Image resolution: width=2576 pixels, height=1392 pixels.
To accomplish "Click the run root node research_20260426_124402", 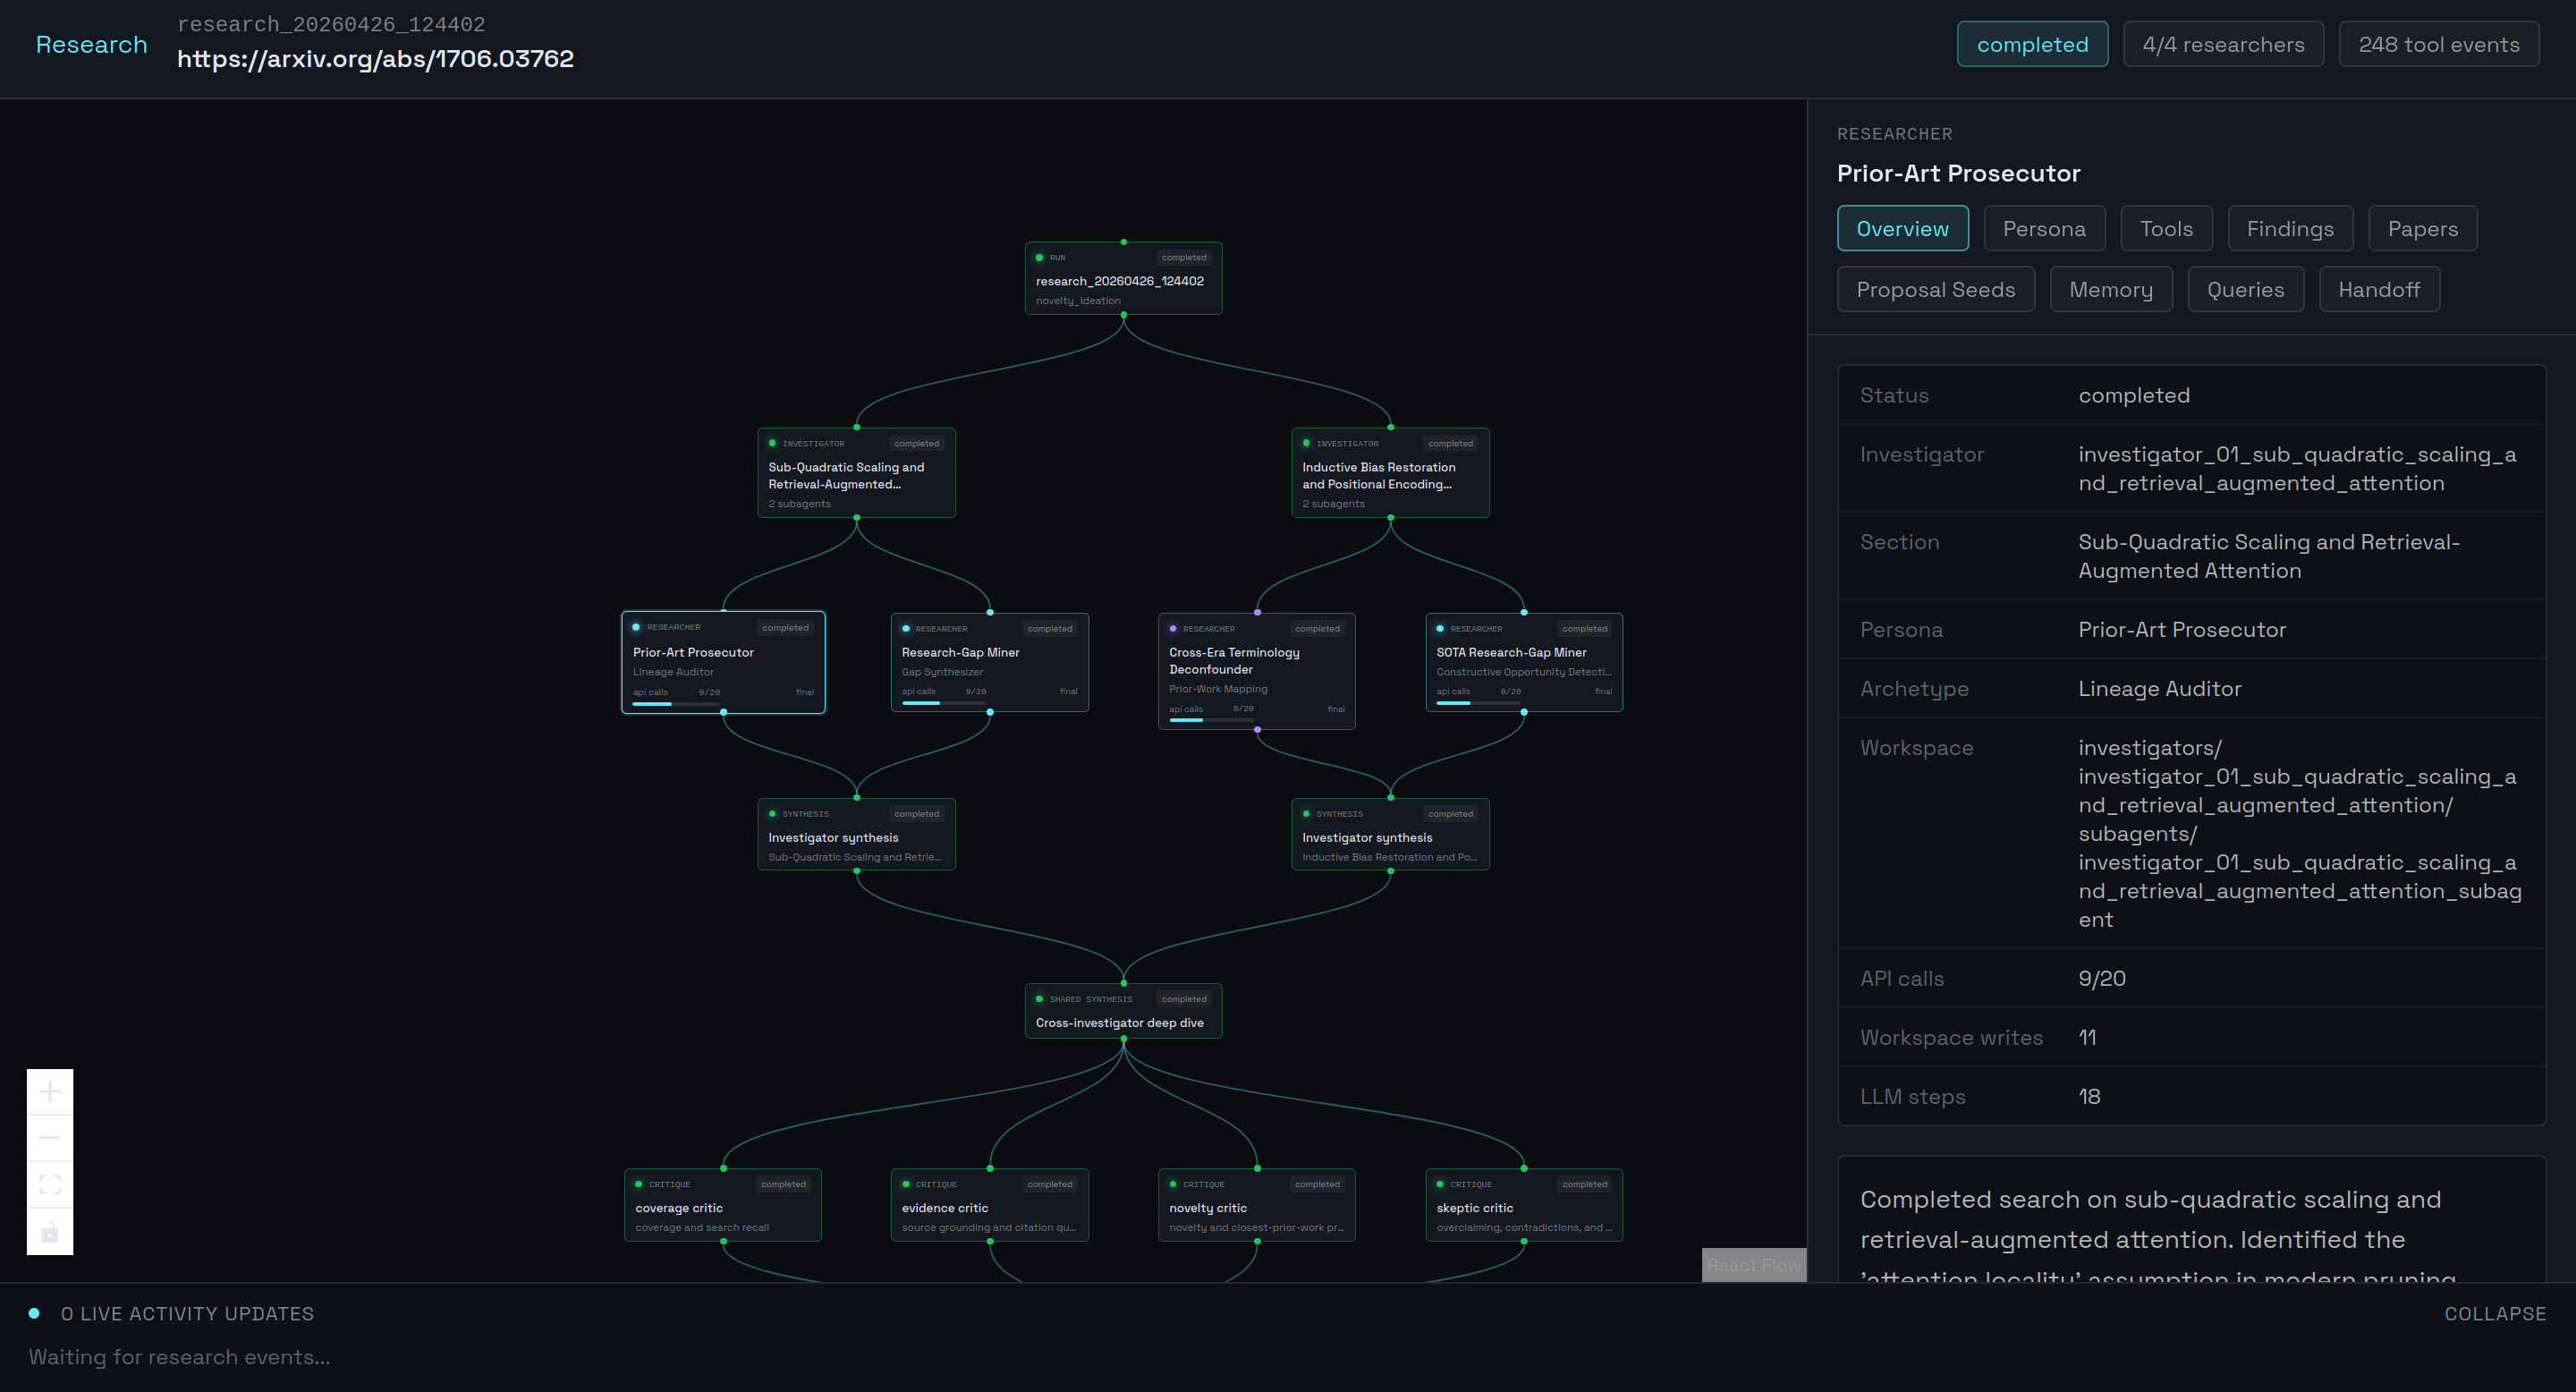I will [1123, 279].
